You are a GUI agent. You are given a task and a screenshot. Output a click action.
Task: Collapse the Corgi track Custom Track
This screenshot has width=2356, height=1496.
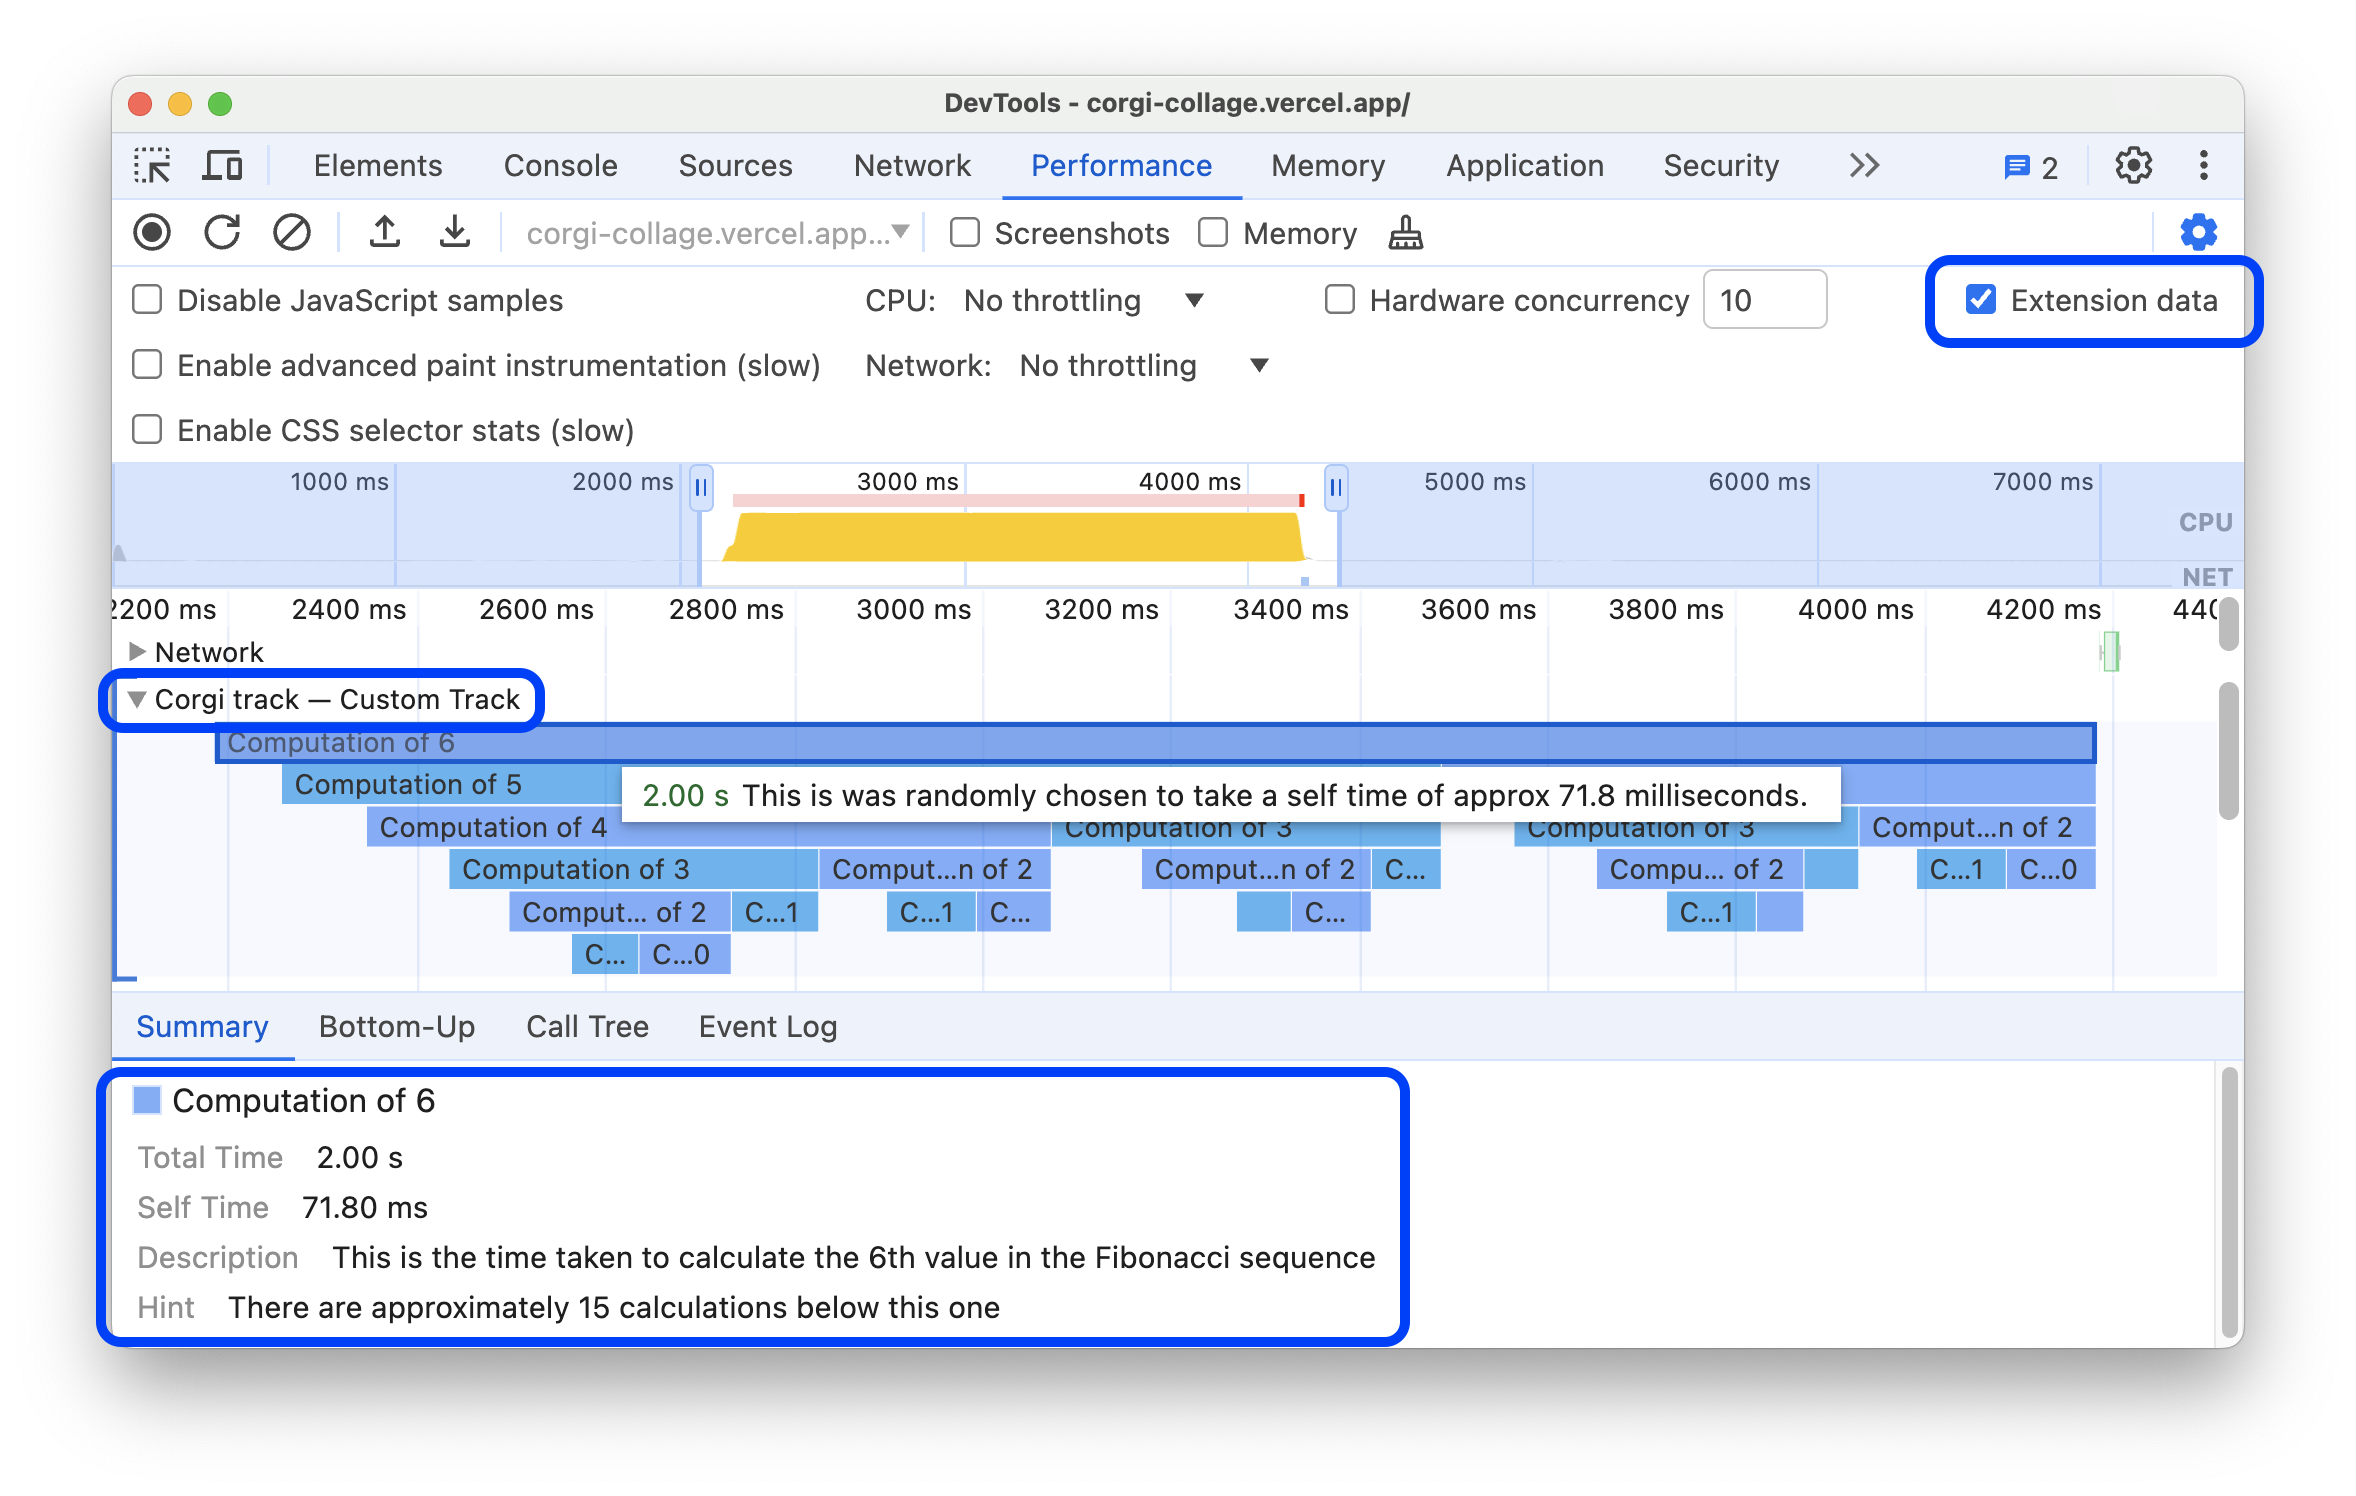click(x=137, y=699)
